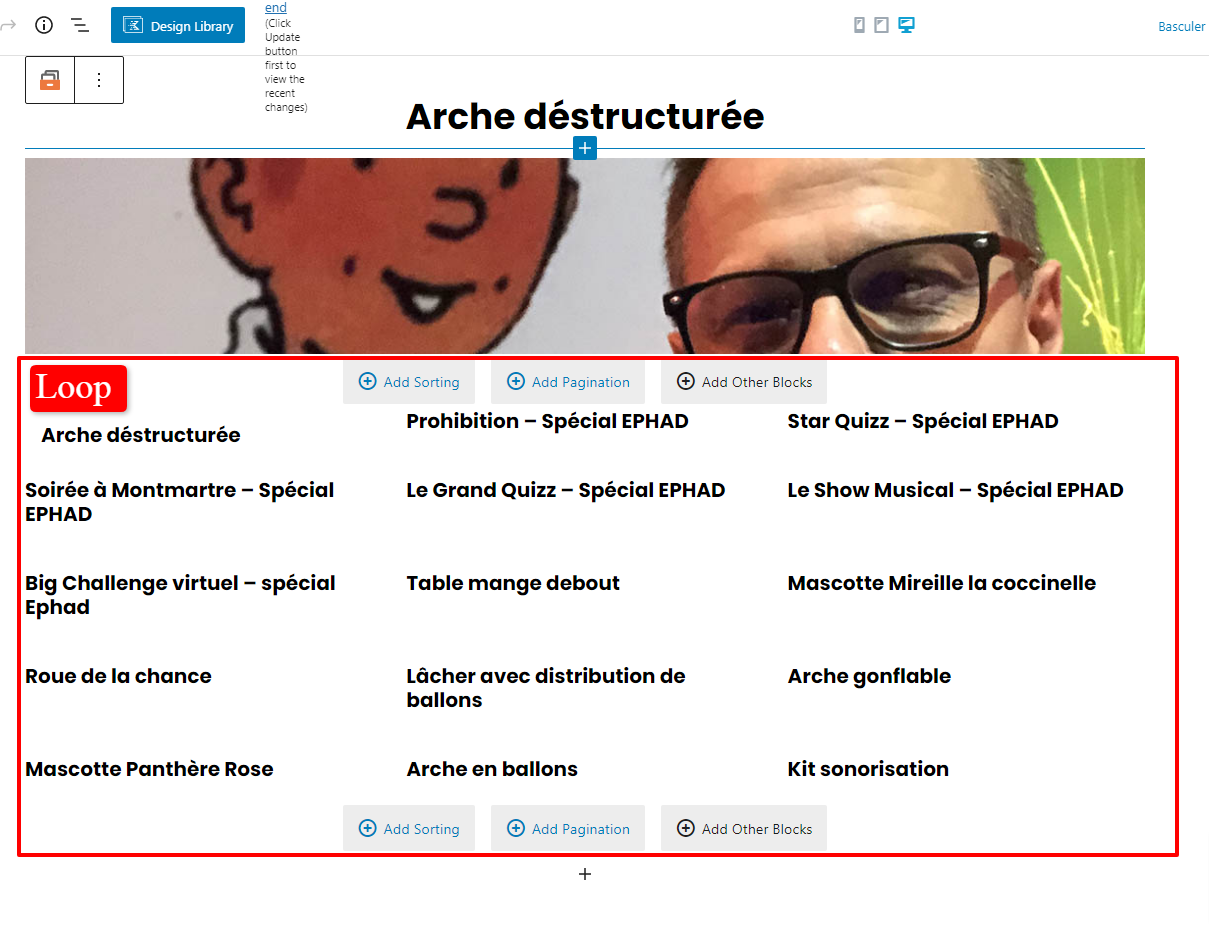
Task: Select the Arche déstructurée page title
Action: [585, 116]
